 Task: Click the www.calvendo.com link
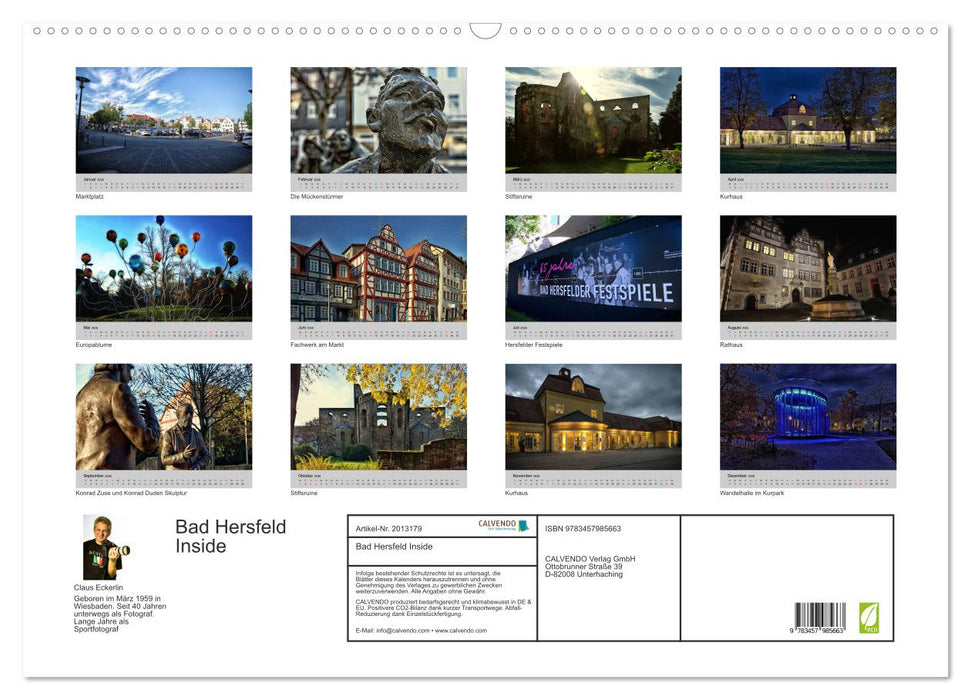(x=460, y=630)
